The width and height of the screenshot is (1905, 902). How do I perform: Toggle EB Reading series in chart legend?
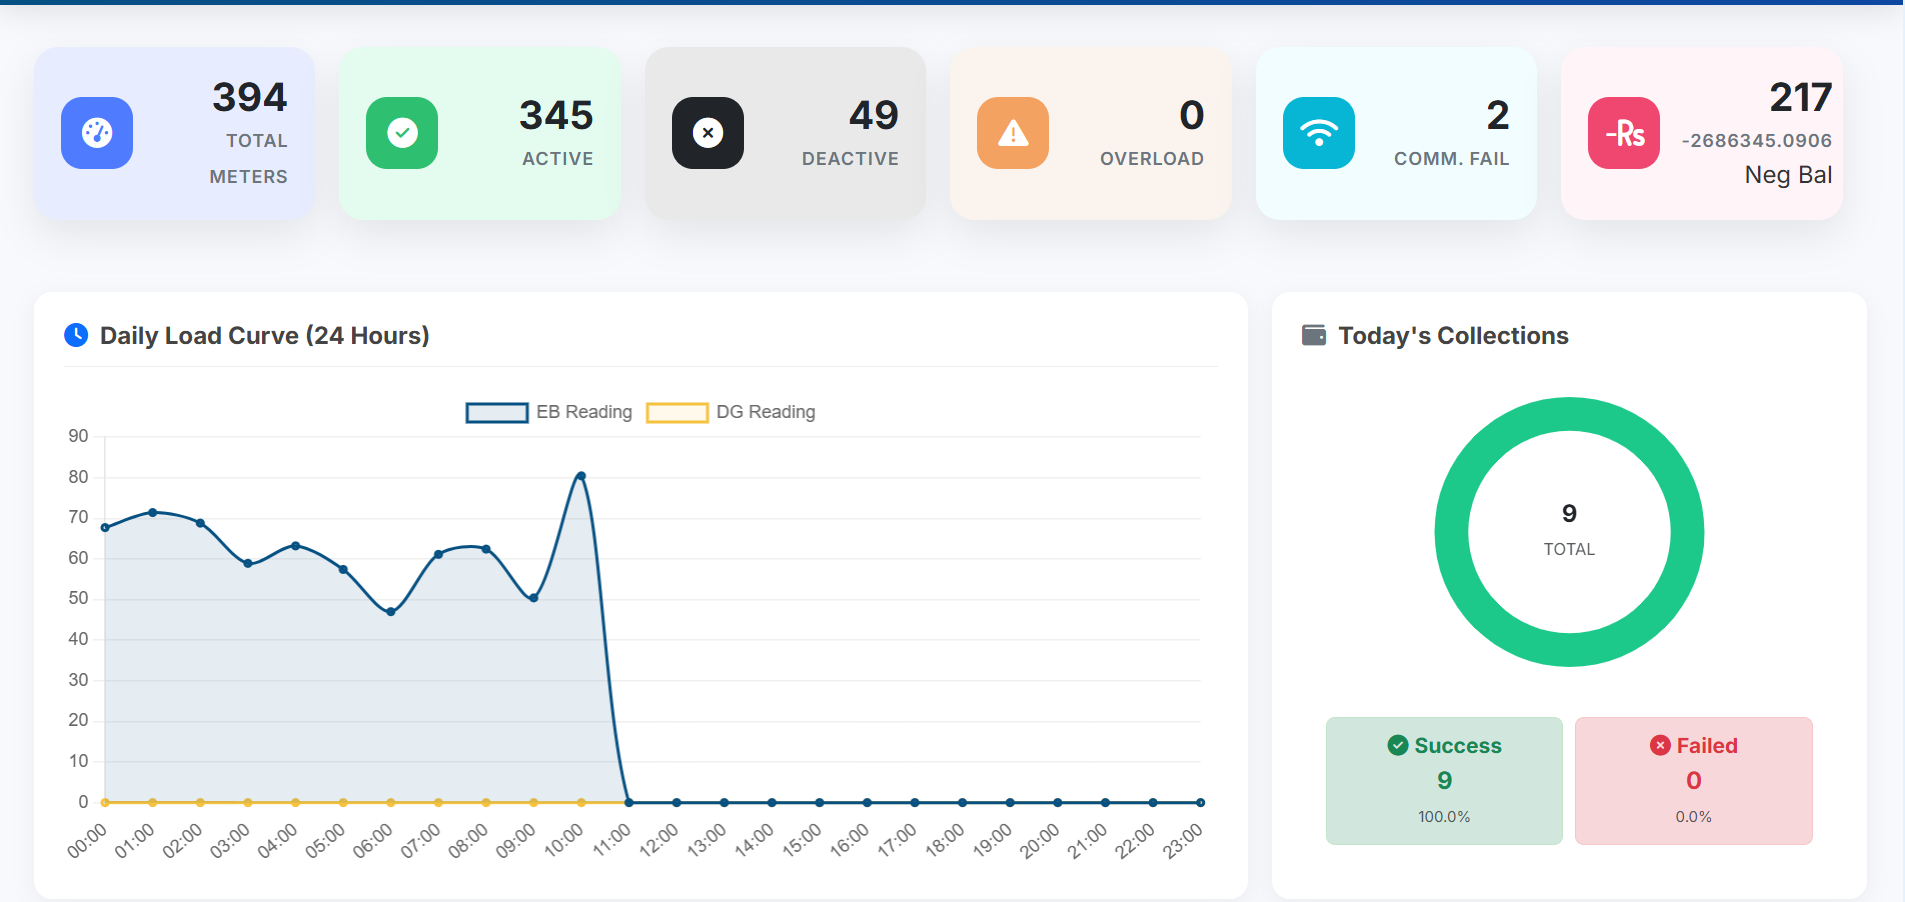[x=584, y=412]
